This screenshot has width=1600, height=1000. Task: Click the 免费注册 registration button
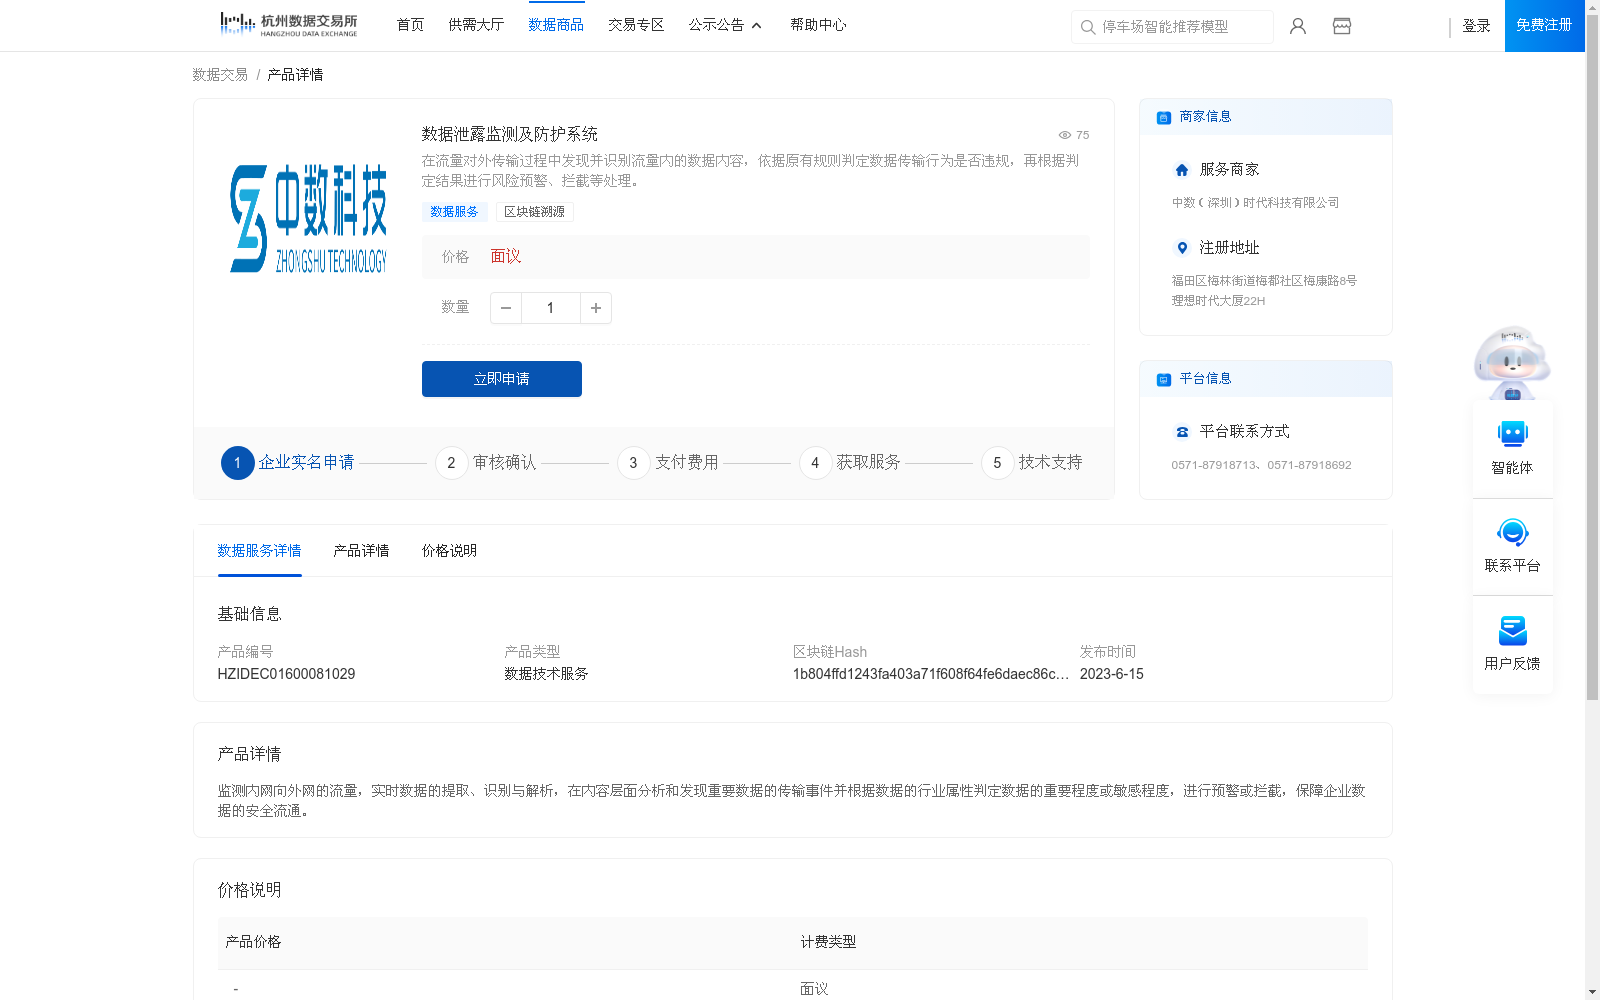[x=1543, y=25]
